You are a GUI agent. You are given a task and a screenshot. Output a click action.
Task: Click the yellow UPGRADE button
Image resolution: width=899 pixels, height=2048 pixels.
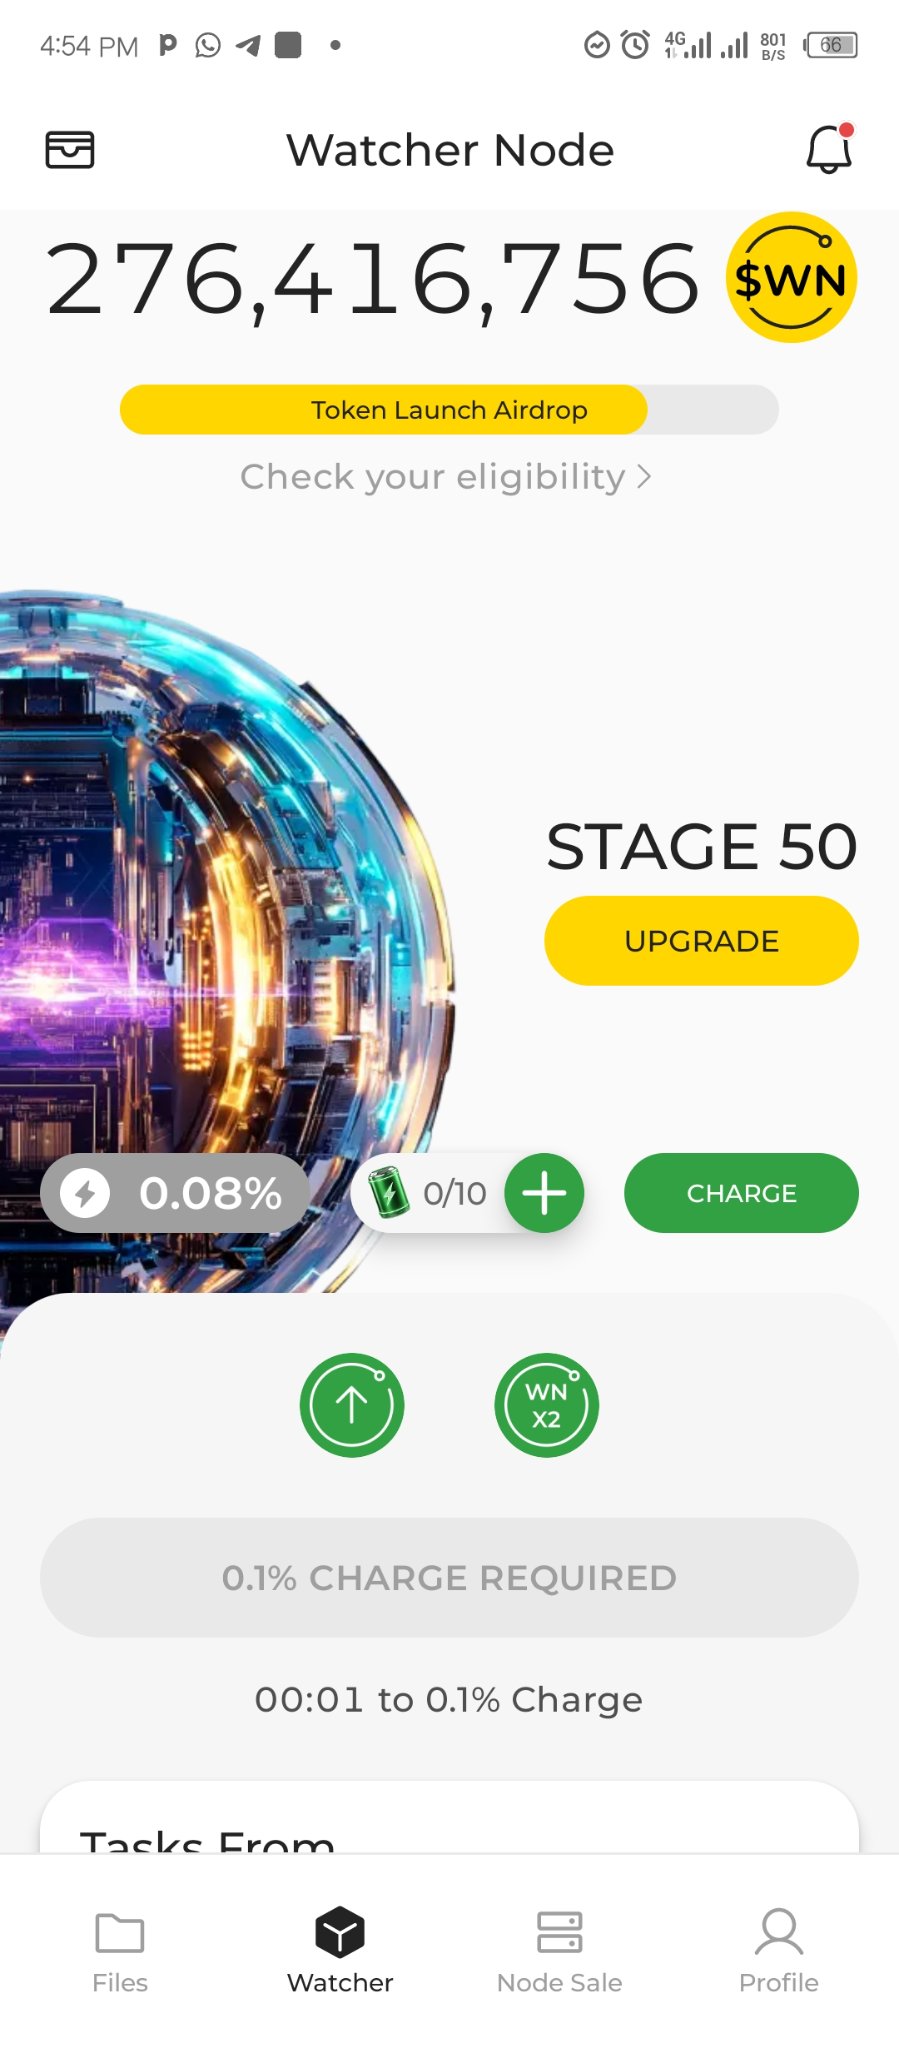pos(701,941)
